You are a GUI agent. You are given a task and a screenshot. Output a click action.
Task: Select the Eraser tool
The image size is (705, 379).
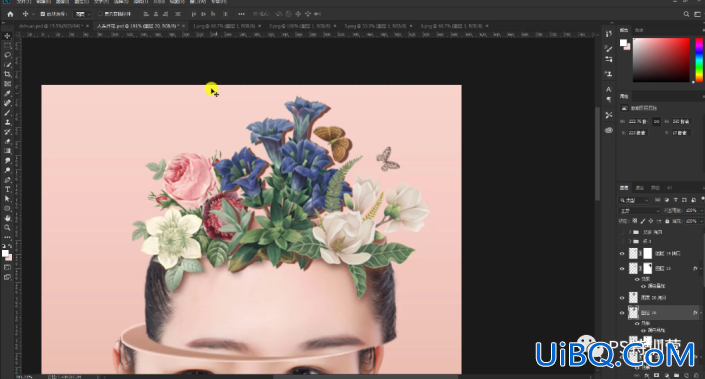coord(7,142)
